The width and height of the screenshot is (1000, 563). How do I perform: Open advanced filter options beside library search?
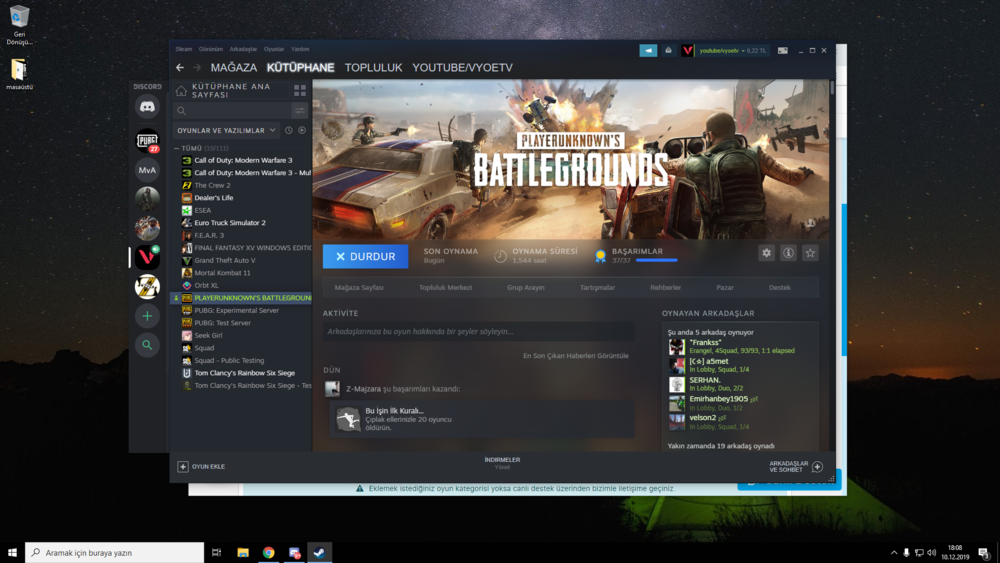[x=299, y=111]
